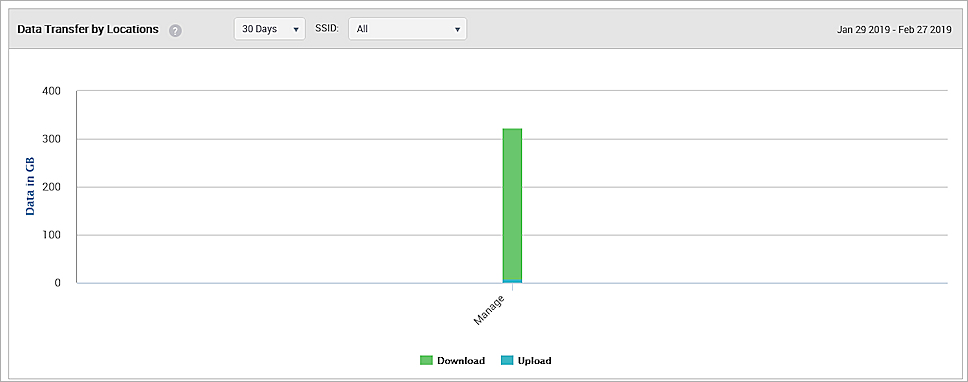Click the Data Transfer by Locations title
968x382 pixels.
88,29
